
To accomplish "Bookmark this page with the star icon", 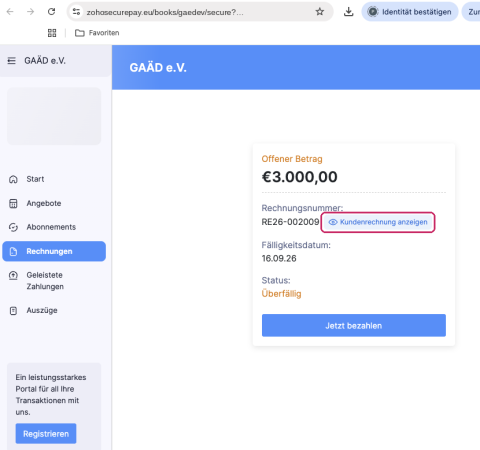I will (x=320, y=12).
